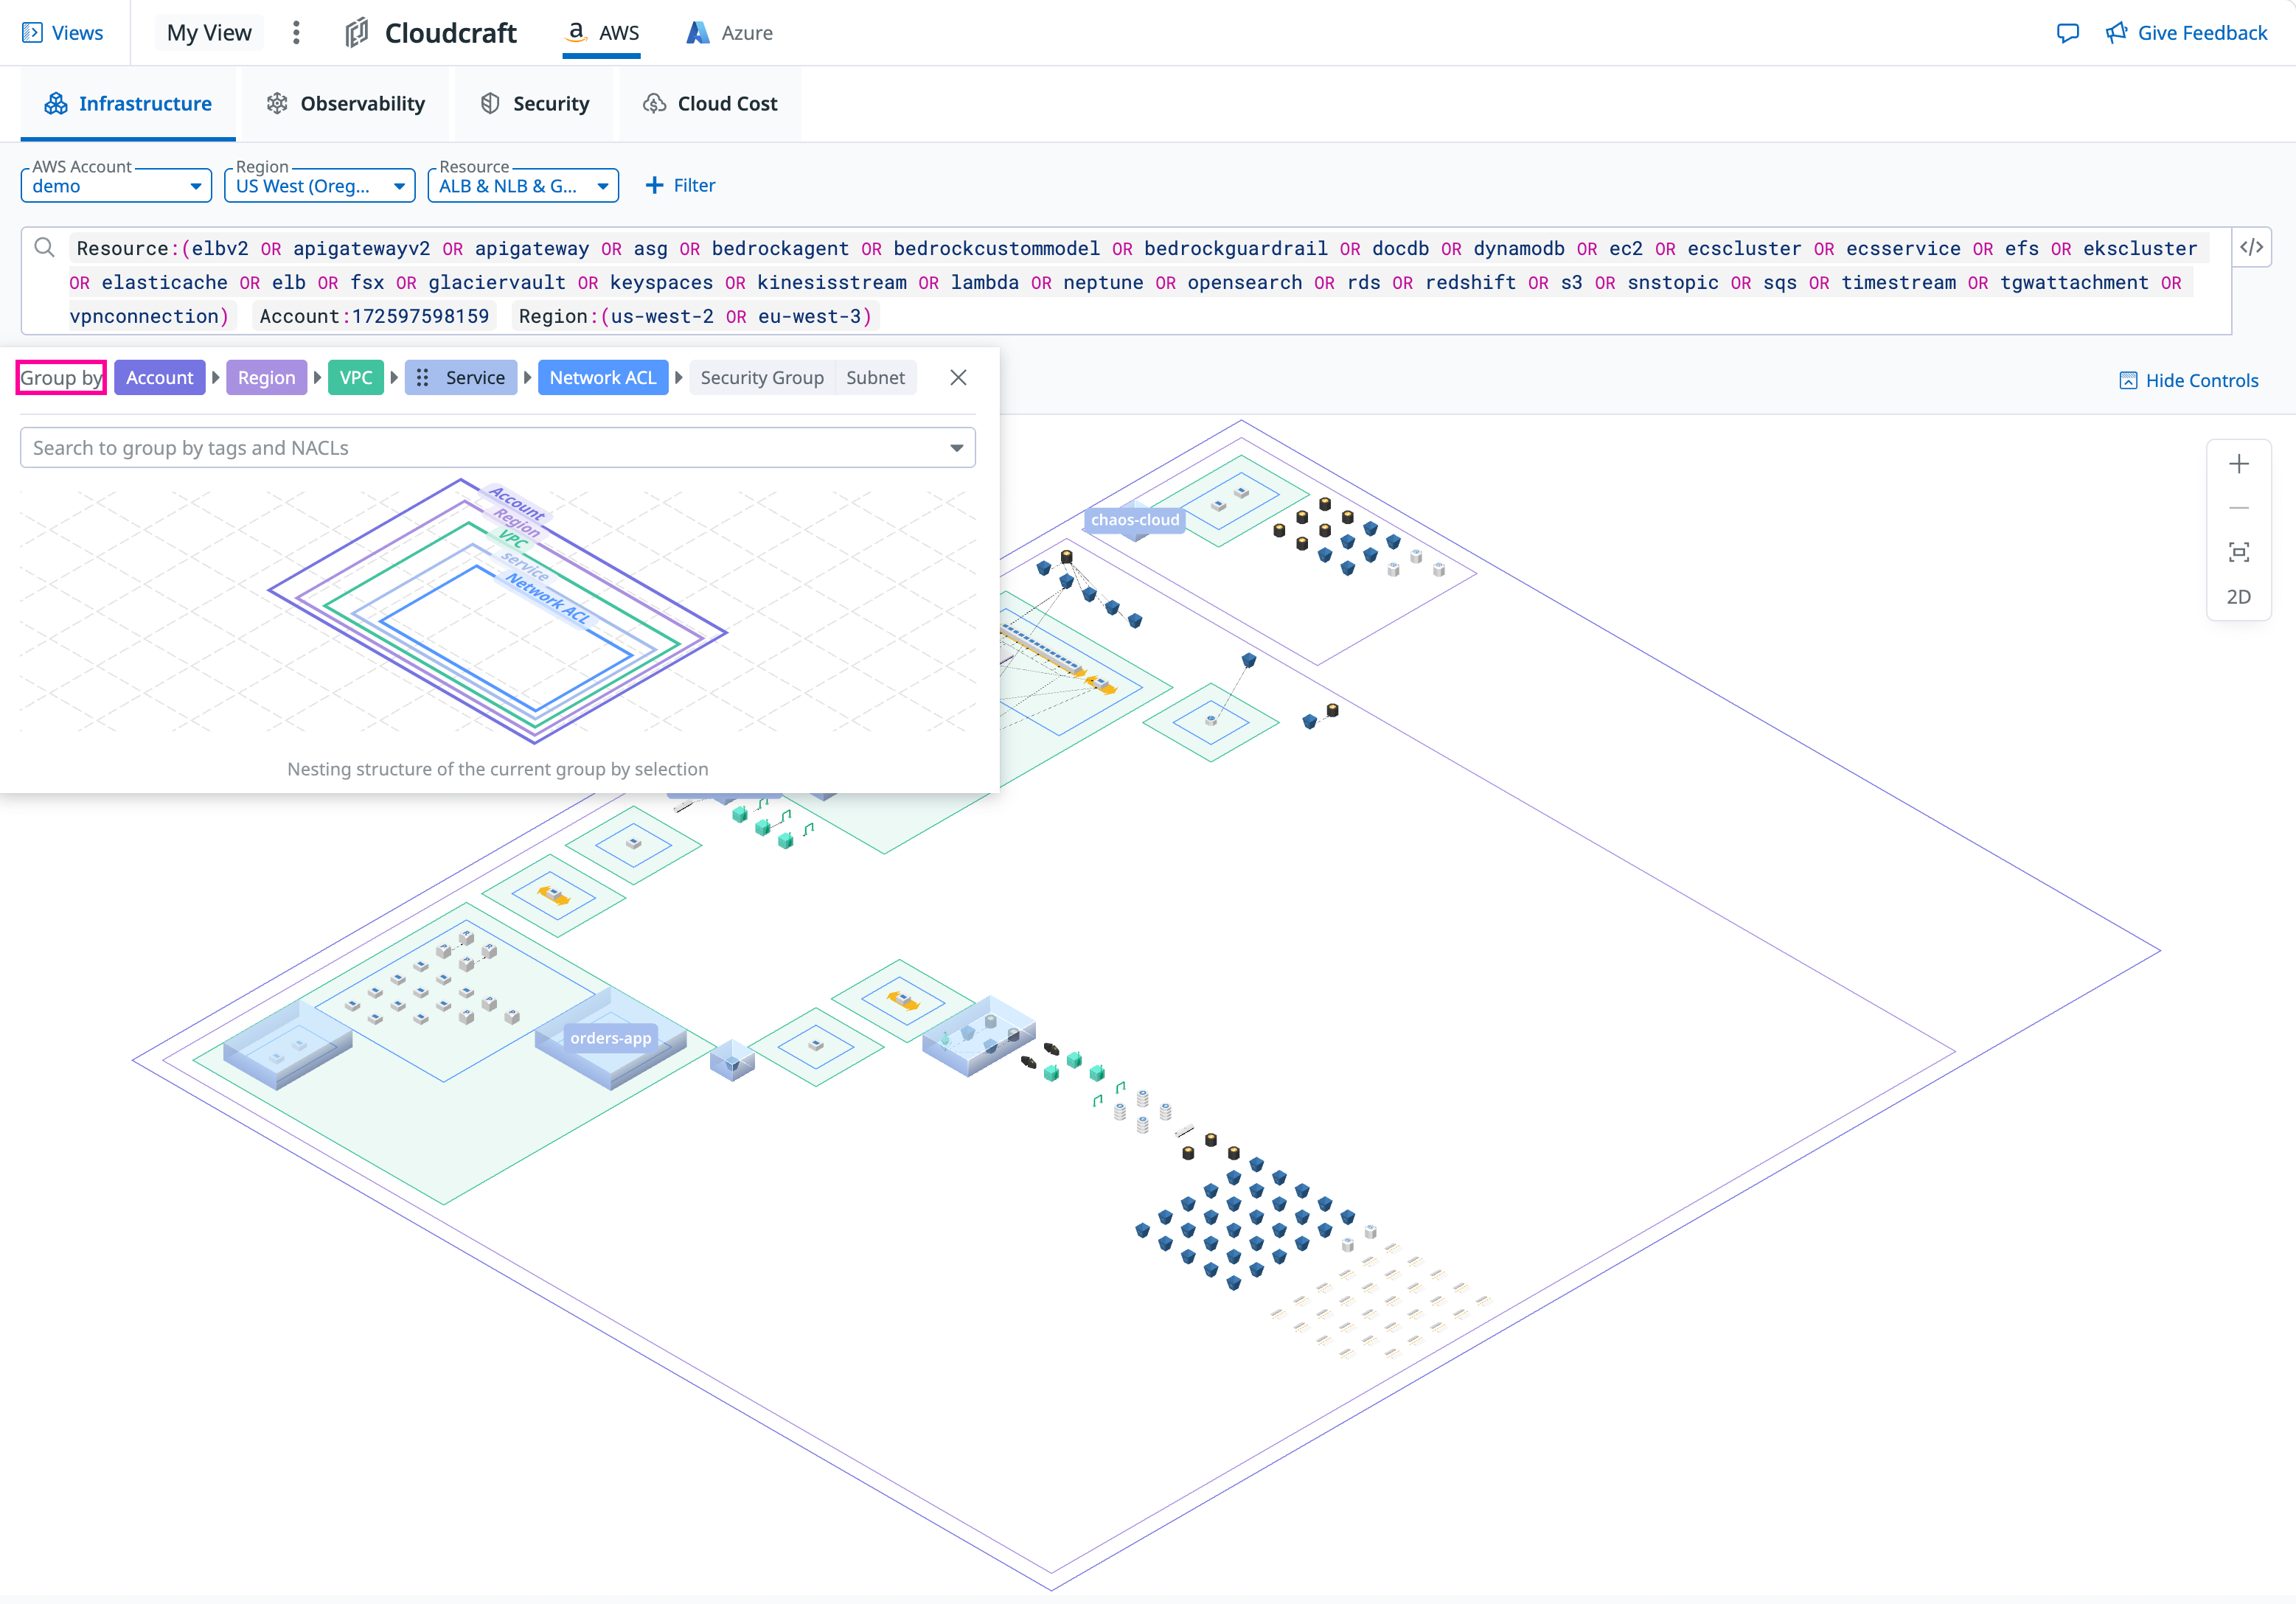The width and height of the screenshot is (2296, 1604).
Task: Click the zoom in plus icon
Action: pos(2238,464)
